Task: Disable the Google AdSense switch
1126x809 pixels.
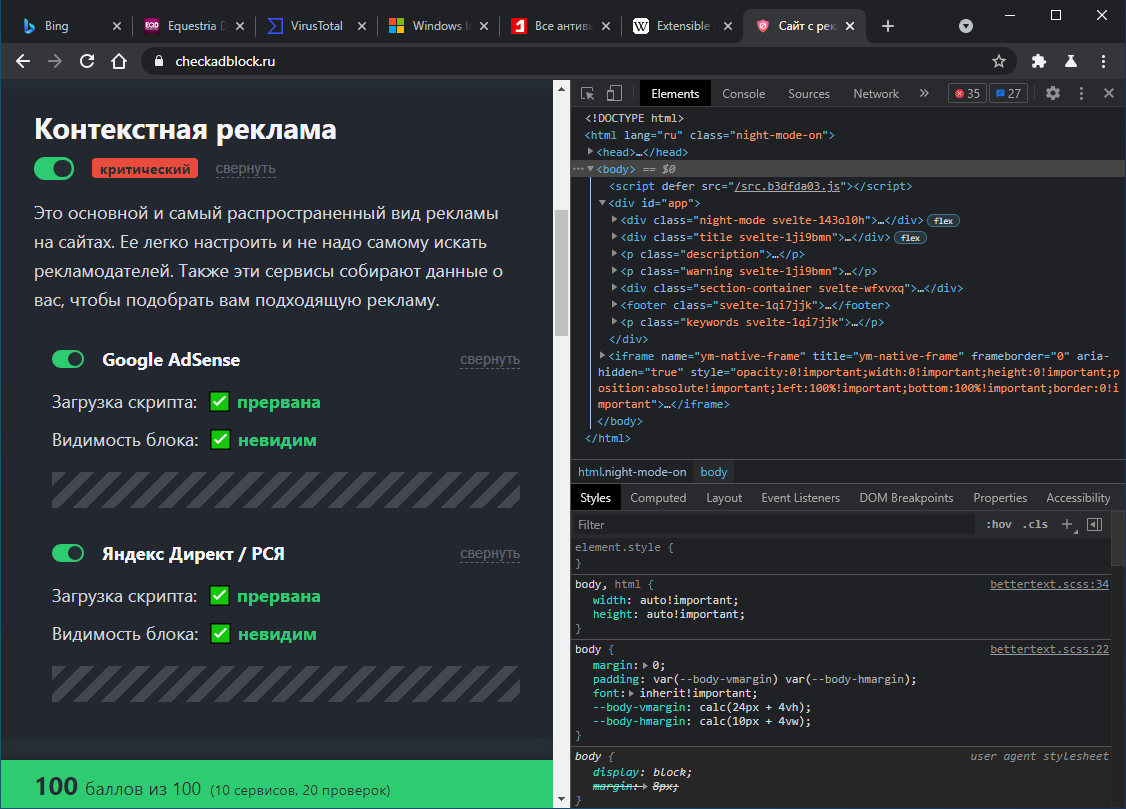Action: pos(68,359)
